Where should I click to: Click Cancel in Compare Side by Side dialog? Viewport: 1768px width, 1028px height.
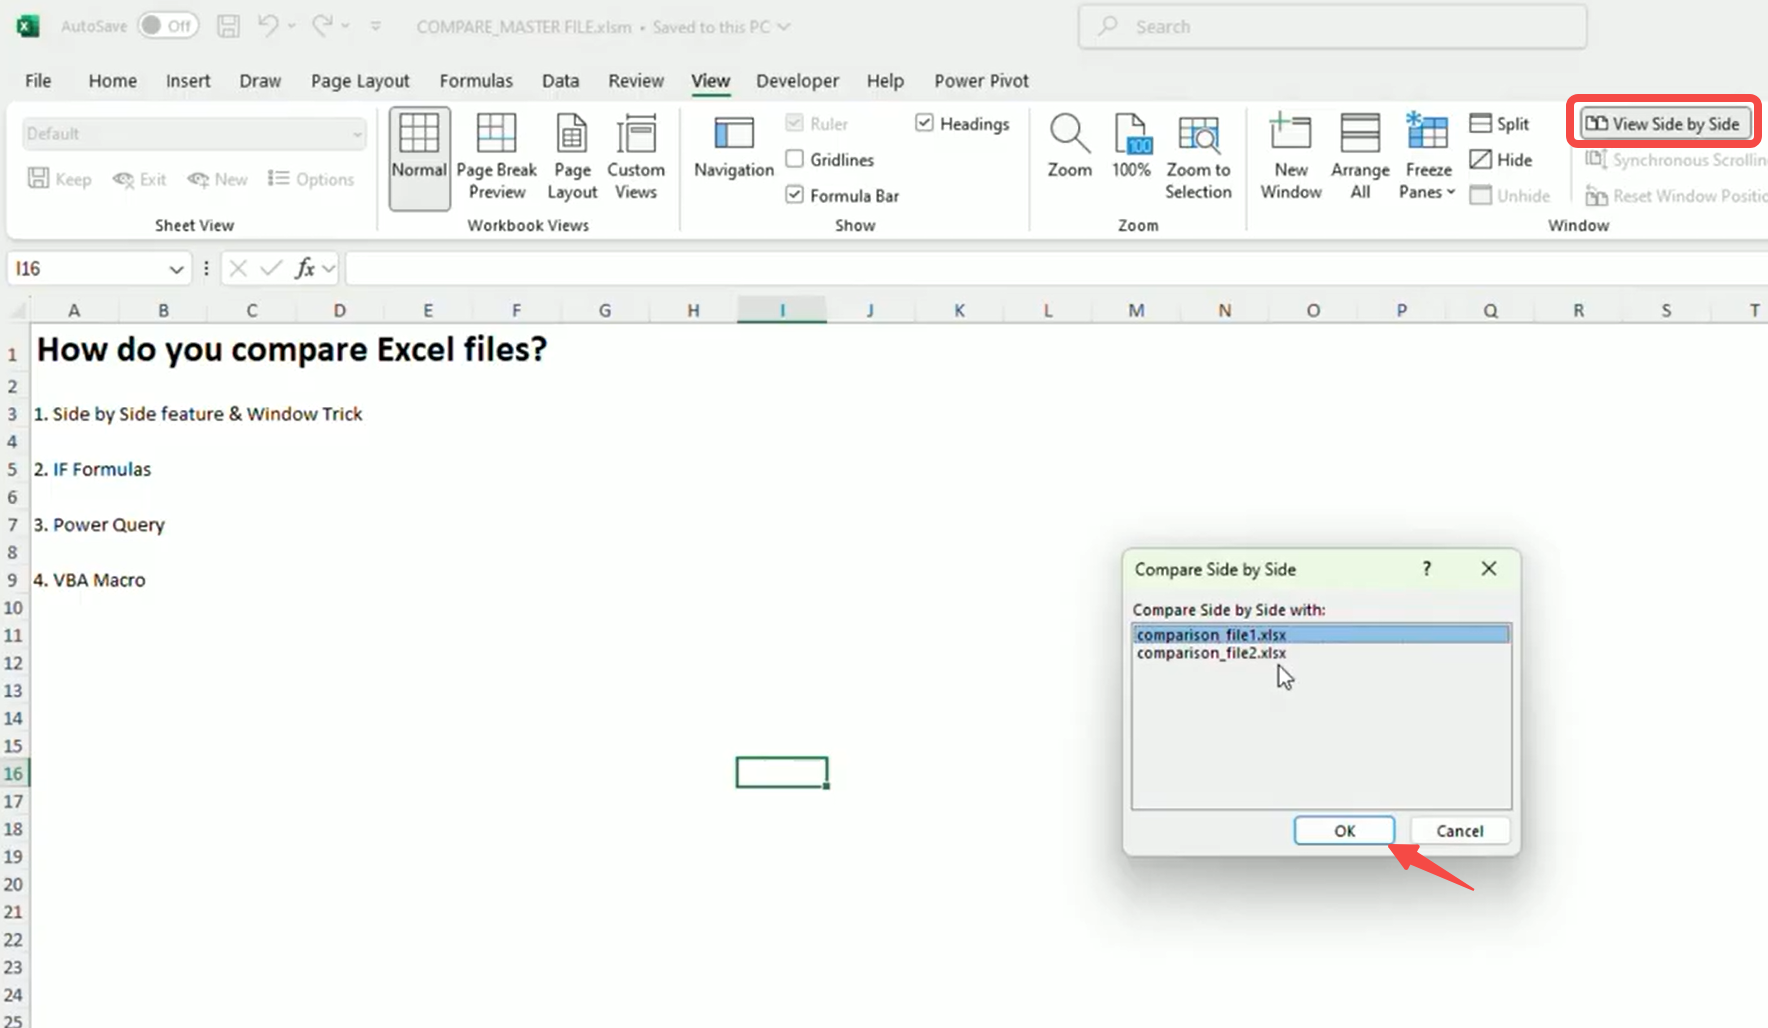1460,831
